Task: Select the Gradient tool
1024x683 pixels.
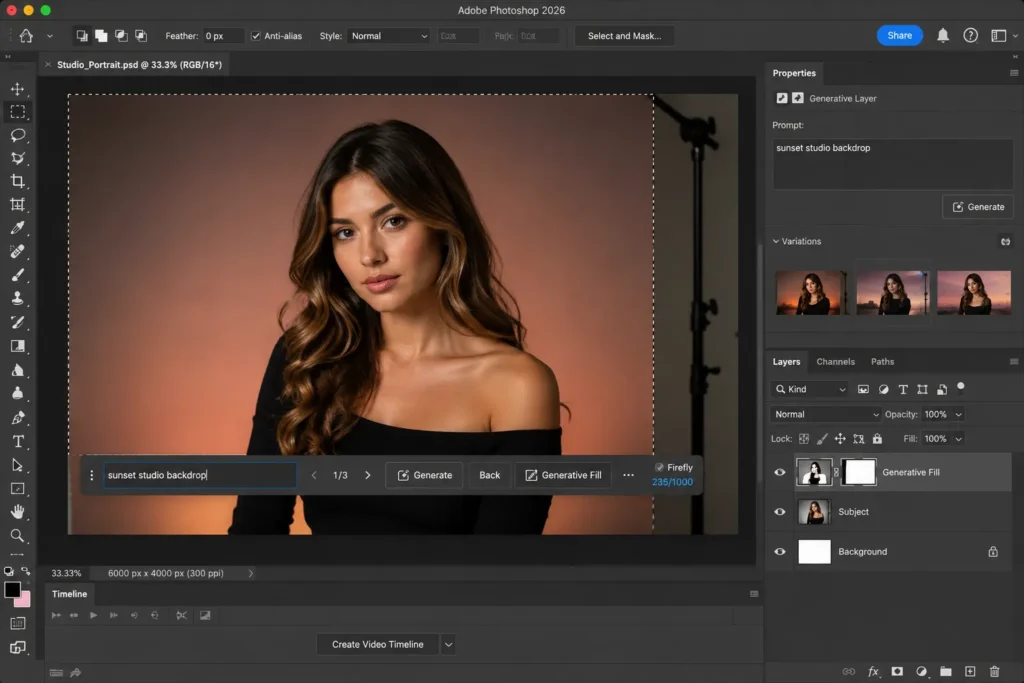Action: click(x=18, y=346)
